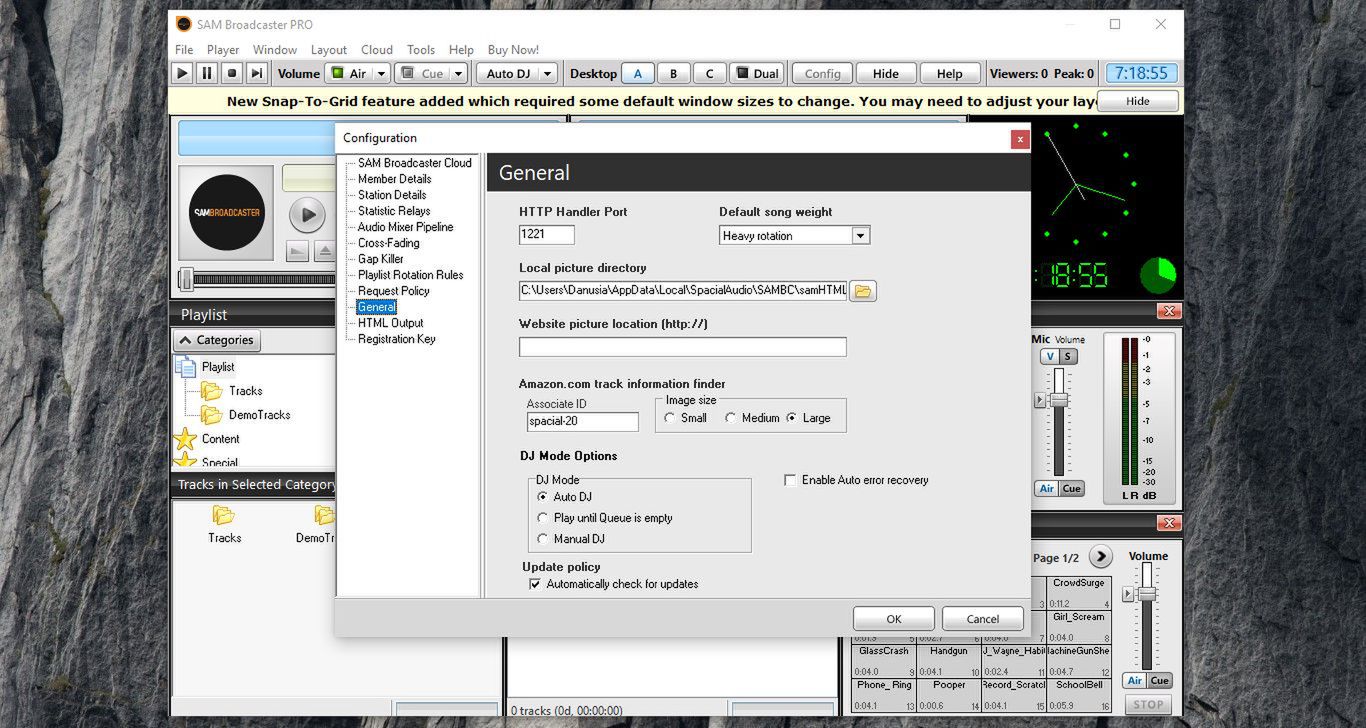Enable Dual desktop mode
This screenshot has height=728, width=1366.
pyautogui.click(x=757, y=73)
